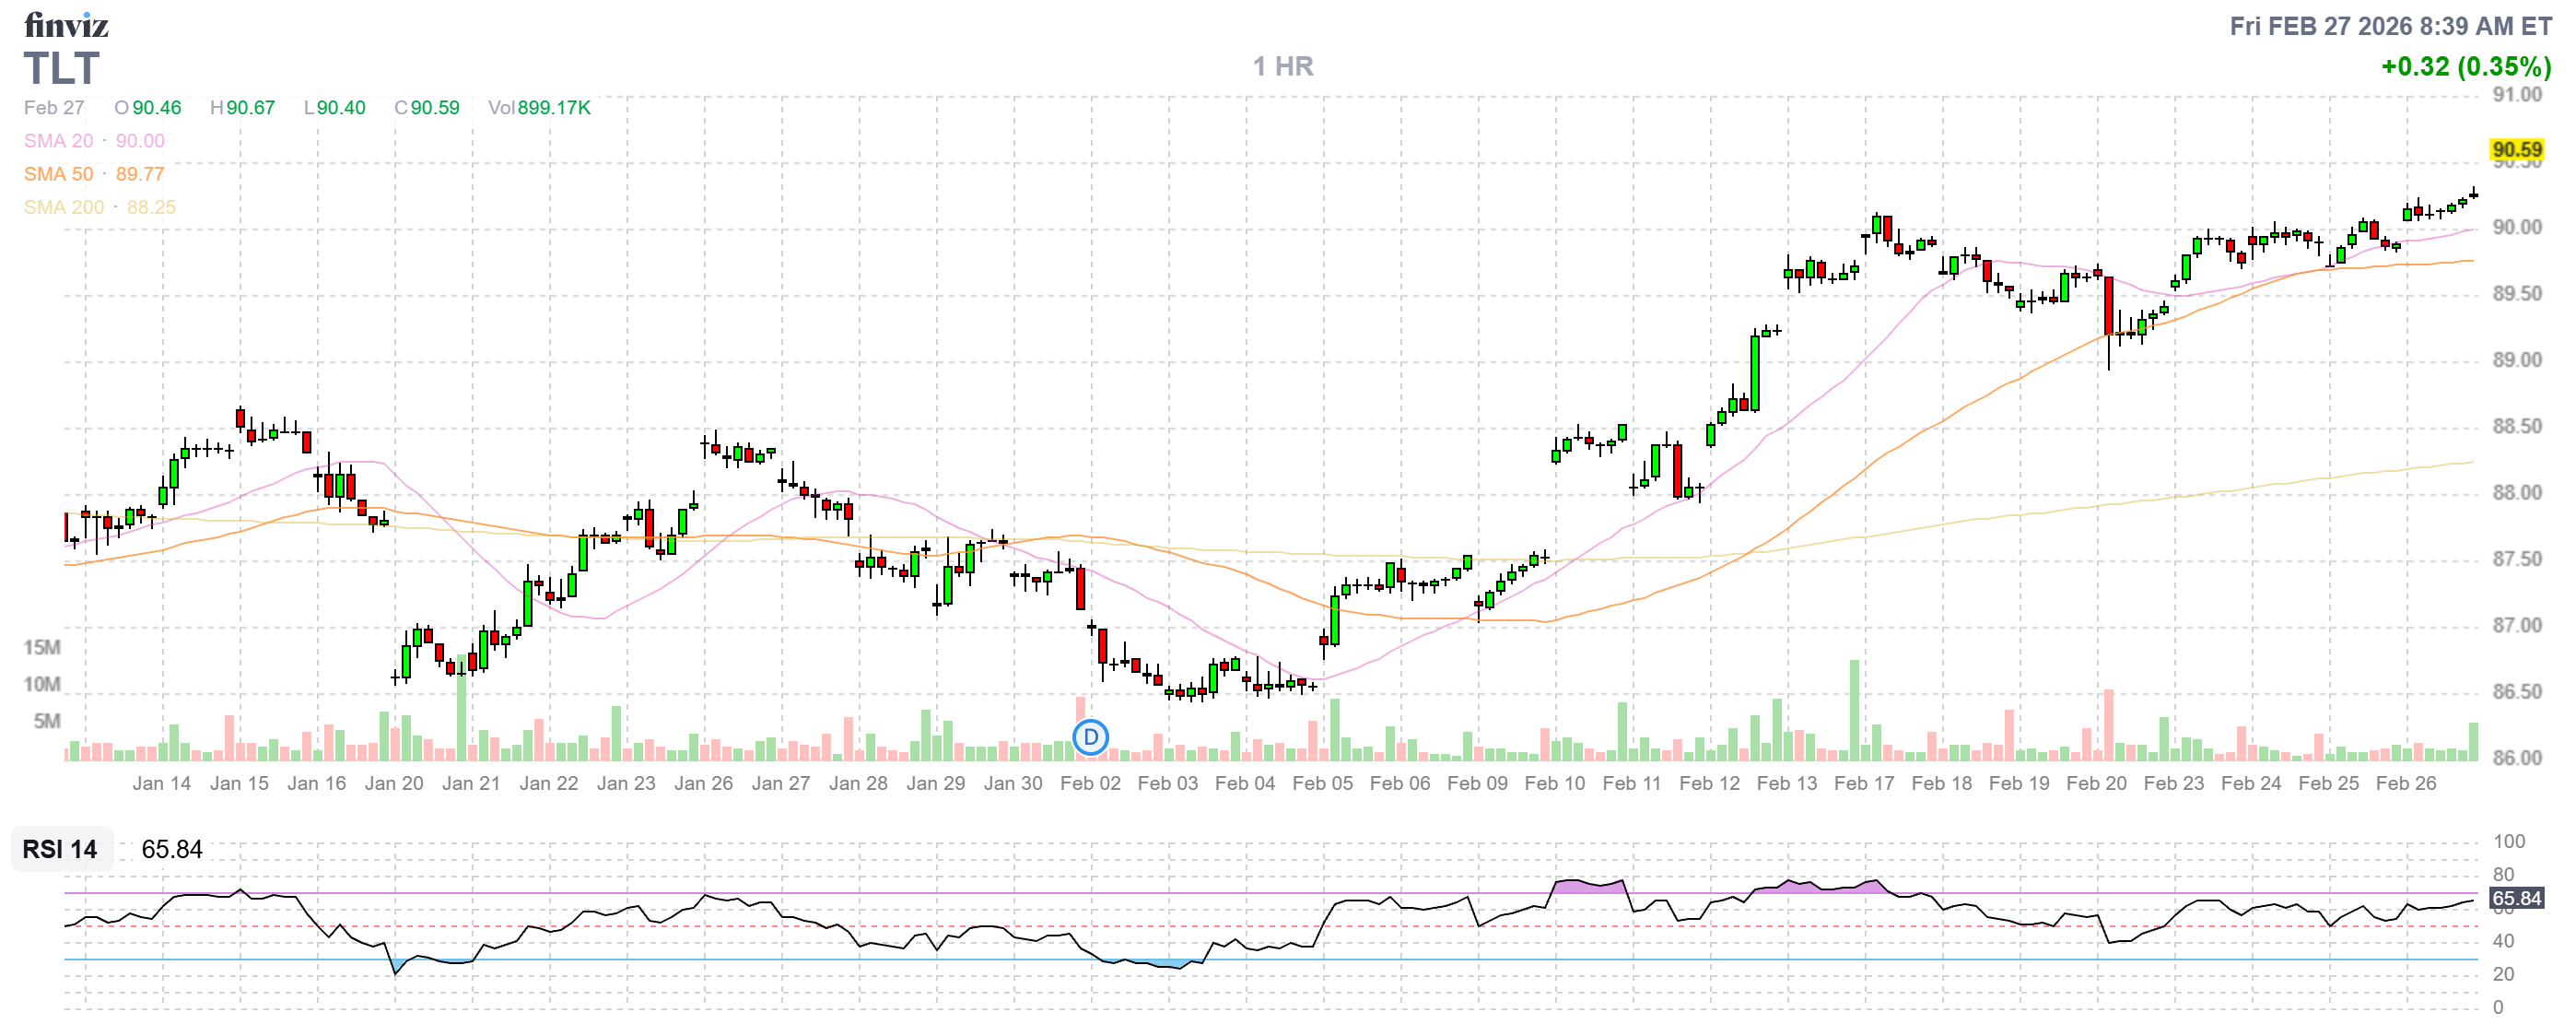This screenshot has height=1036, width=2576.
Task: Click the dividend D marker on Feb 02
Action: point(1090,737)
